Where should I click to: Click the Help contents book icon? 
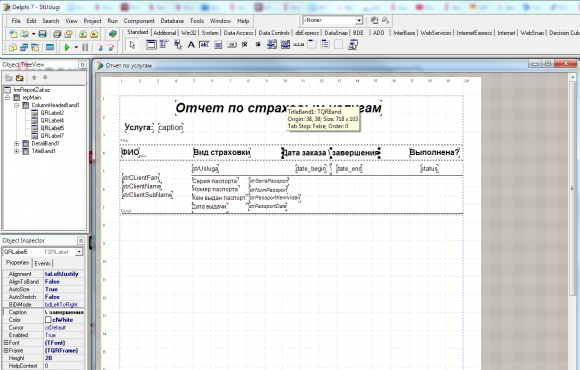click(x=112, y=34)
